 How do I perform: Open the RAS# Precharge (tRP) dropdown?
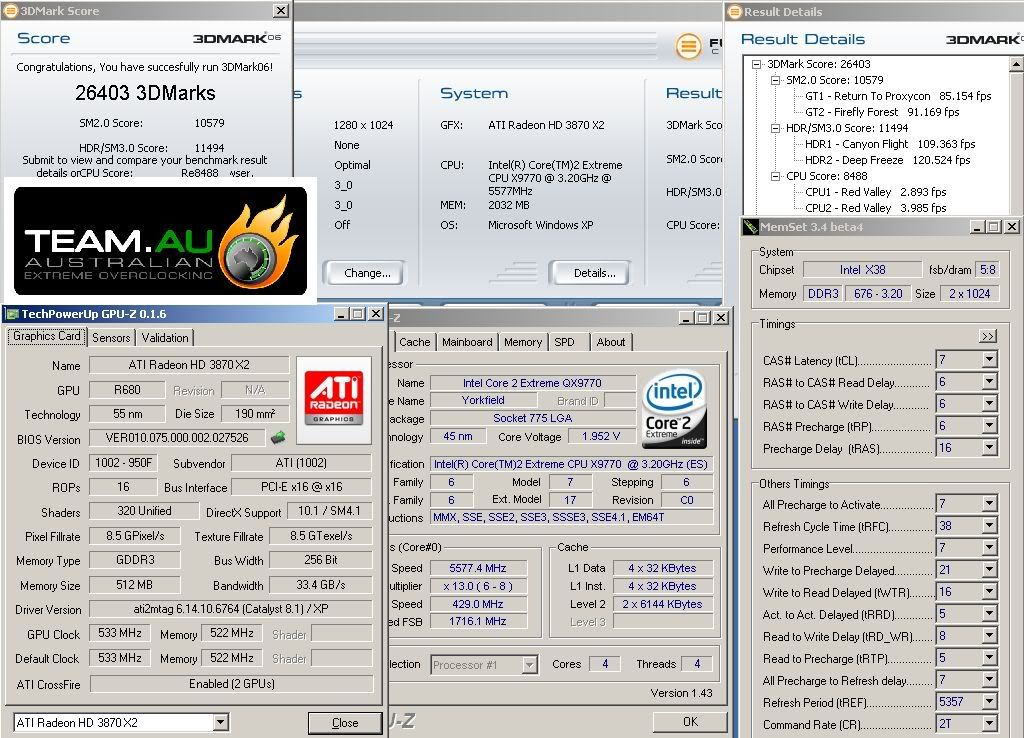coord(989,426)
